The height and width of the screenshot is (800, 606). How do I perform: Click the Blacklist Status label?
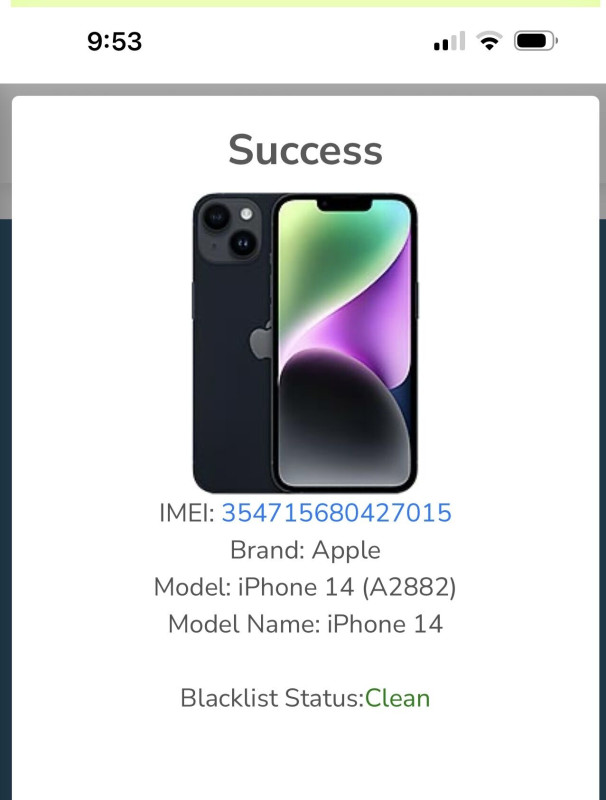[x=272, y=698]
